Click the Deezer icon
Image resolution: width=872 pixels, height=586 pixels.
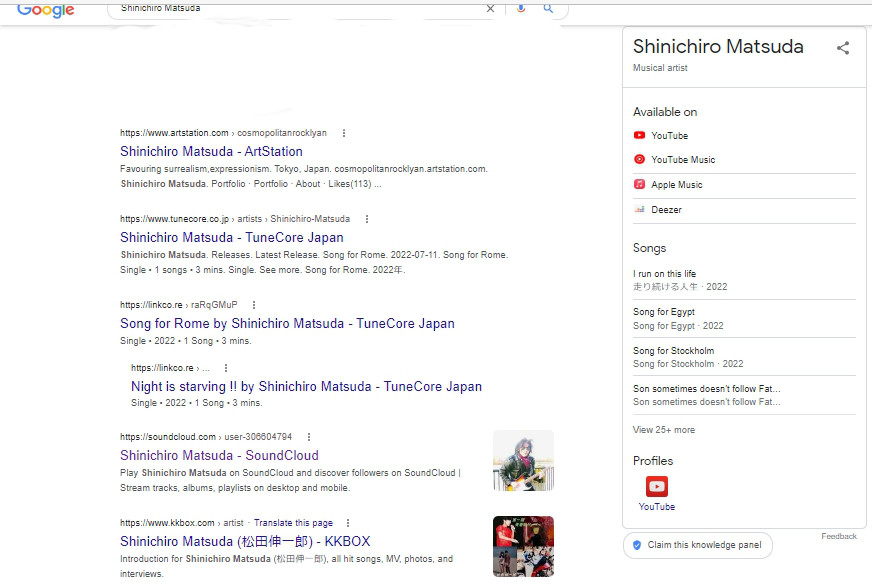coord(640,209)
